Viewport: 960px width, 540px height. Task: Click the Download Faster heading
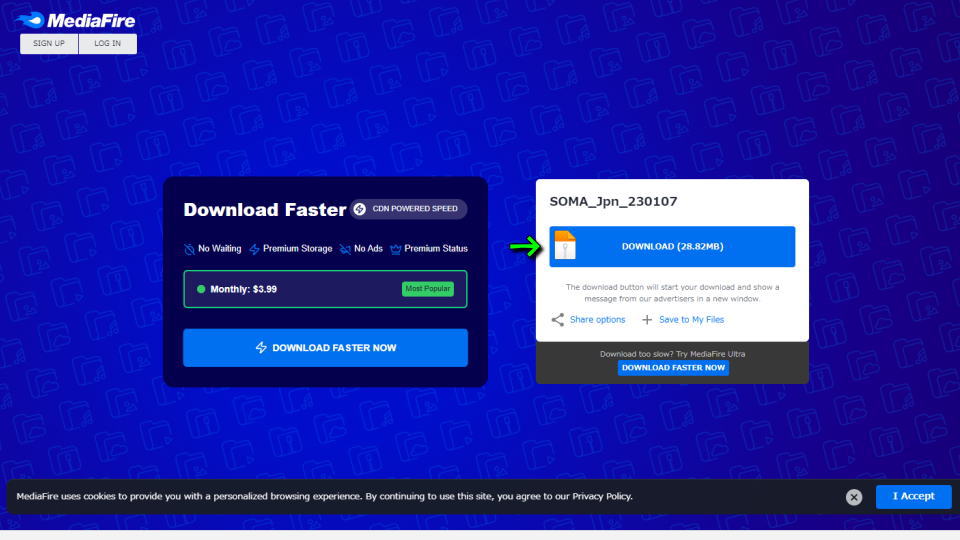[264, 209]
